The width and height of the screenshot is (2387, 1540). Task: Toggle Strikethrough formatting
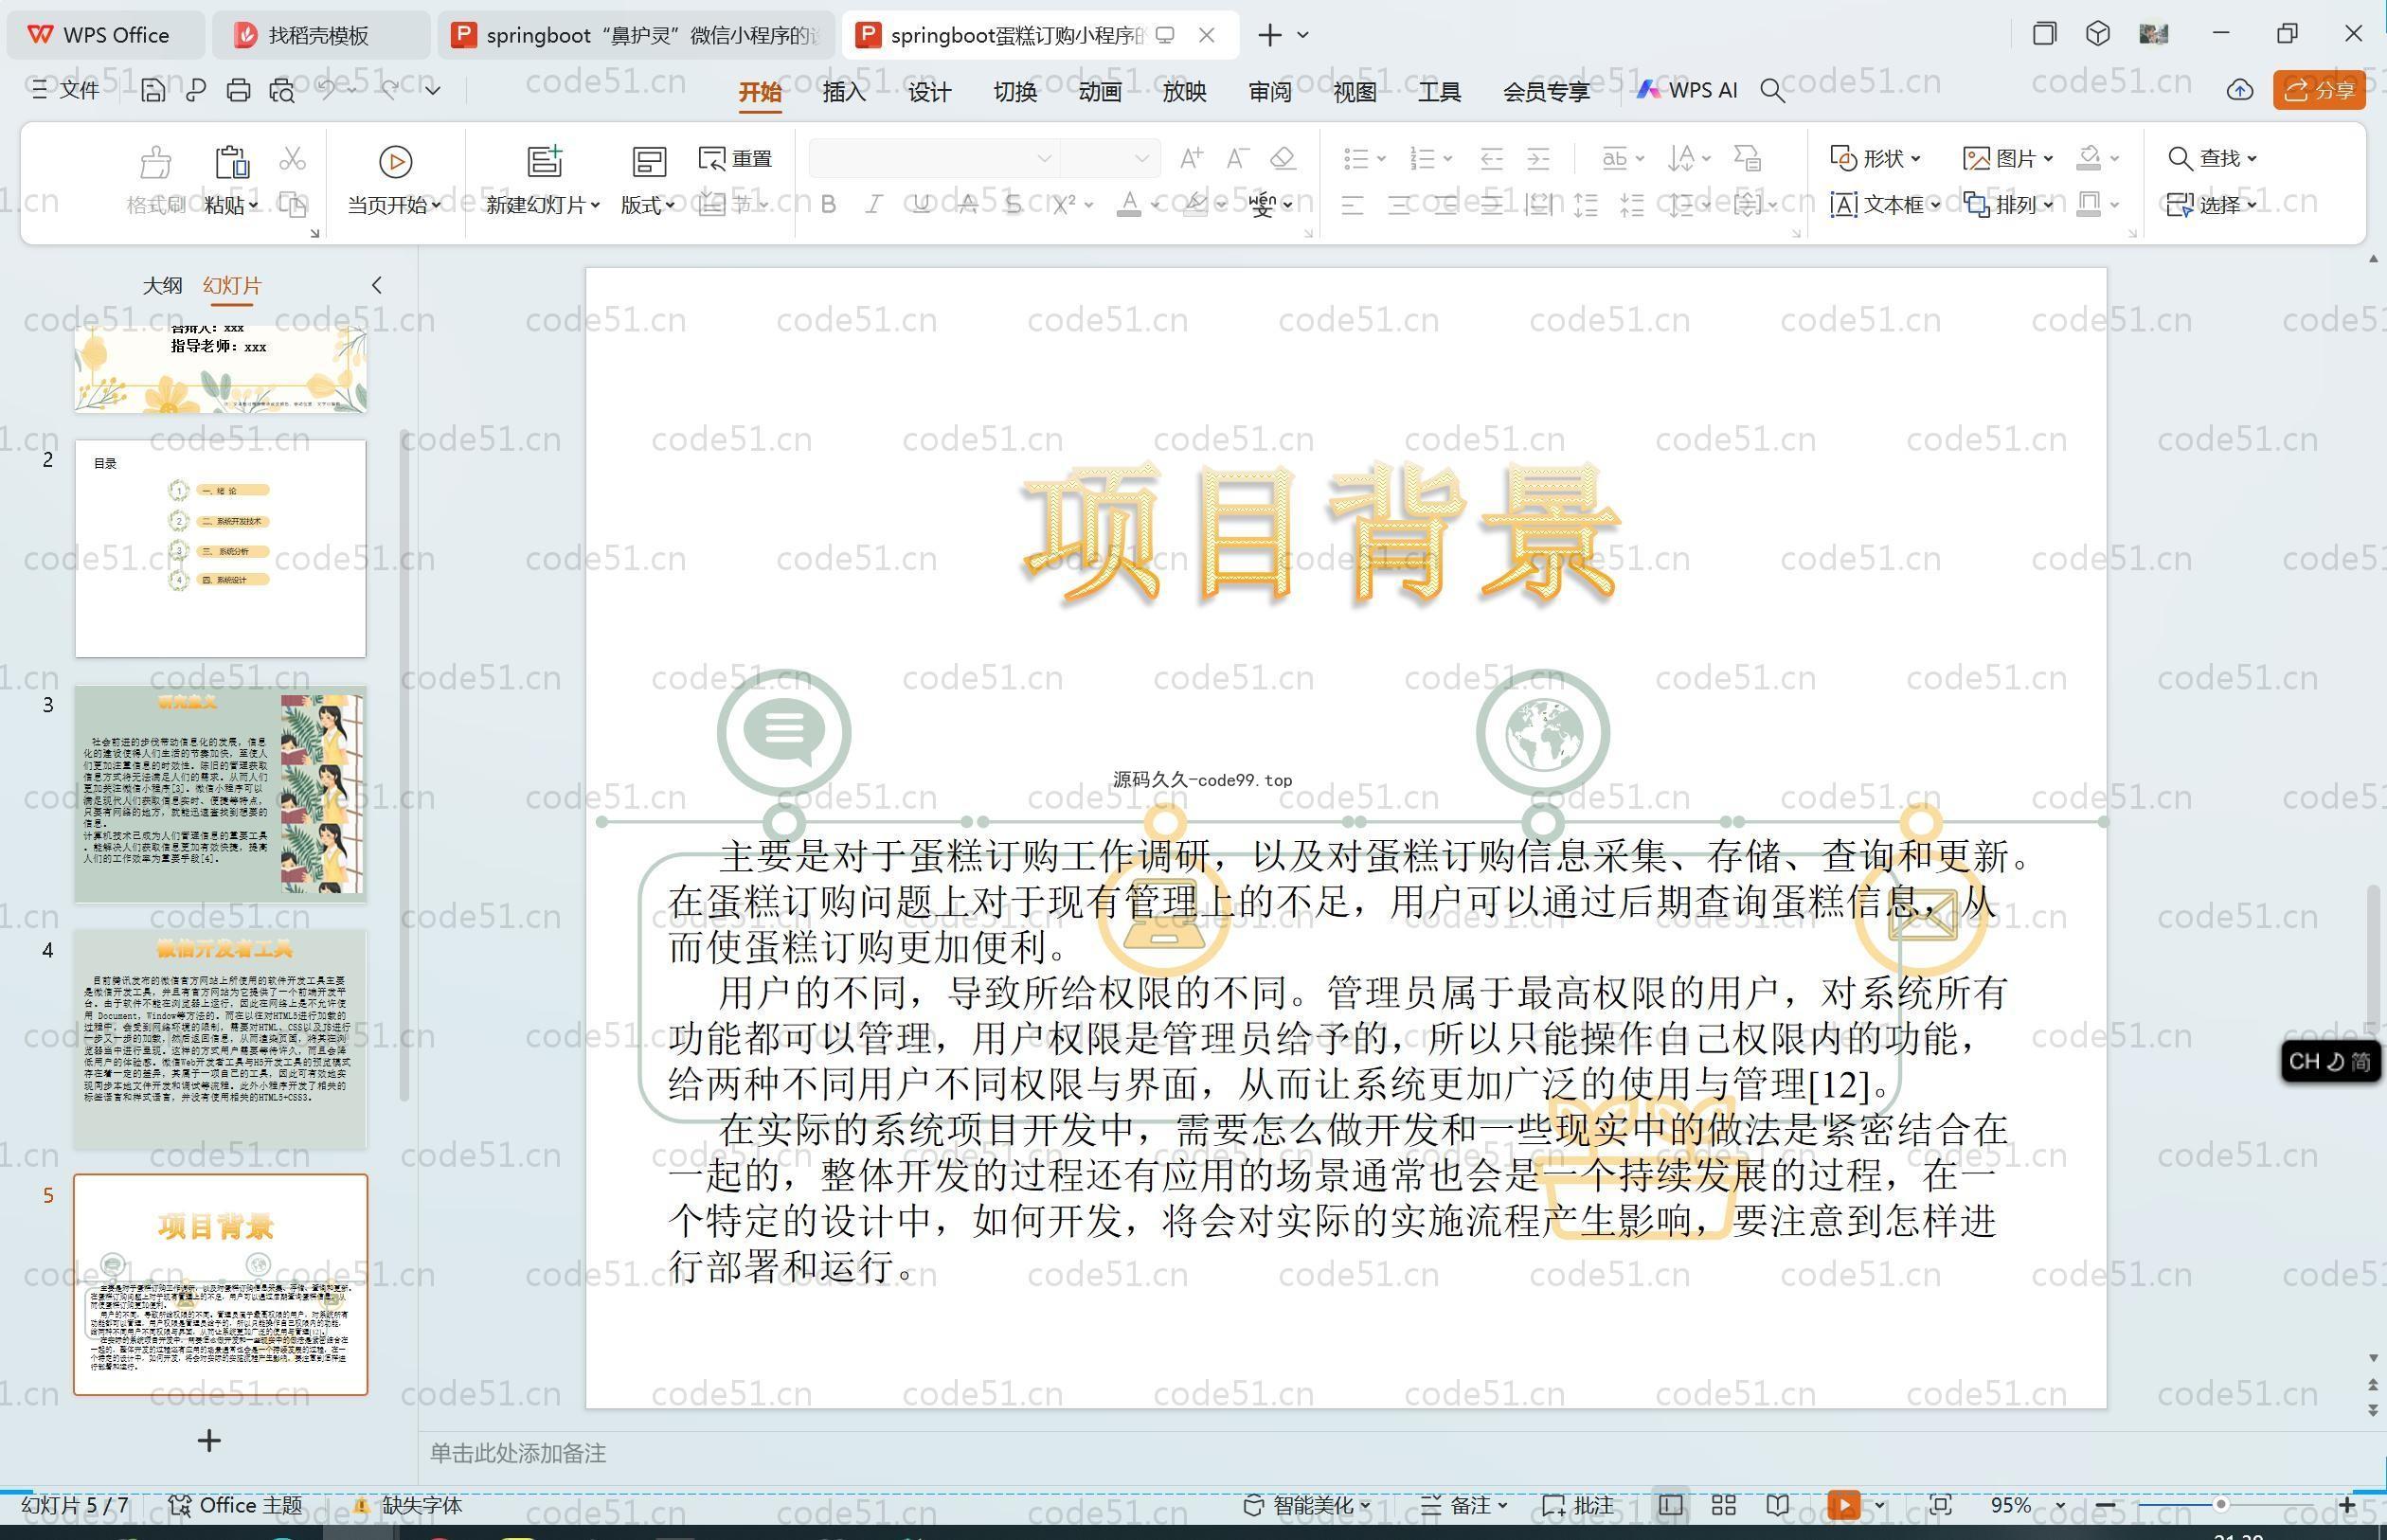pyautogui.click(x=967, y=205)
